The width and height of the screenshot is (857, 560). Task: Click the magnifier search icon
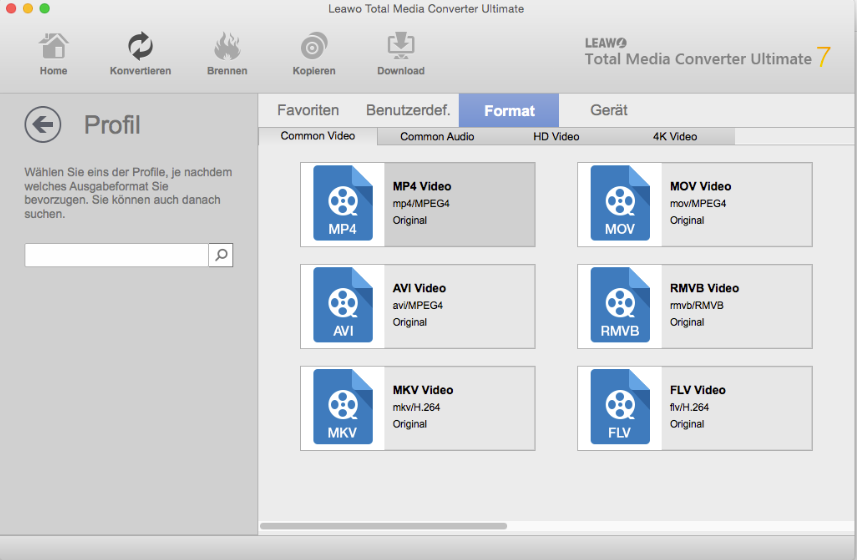221,255
